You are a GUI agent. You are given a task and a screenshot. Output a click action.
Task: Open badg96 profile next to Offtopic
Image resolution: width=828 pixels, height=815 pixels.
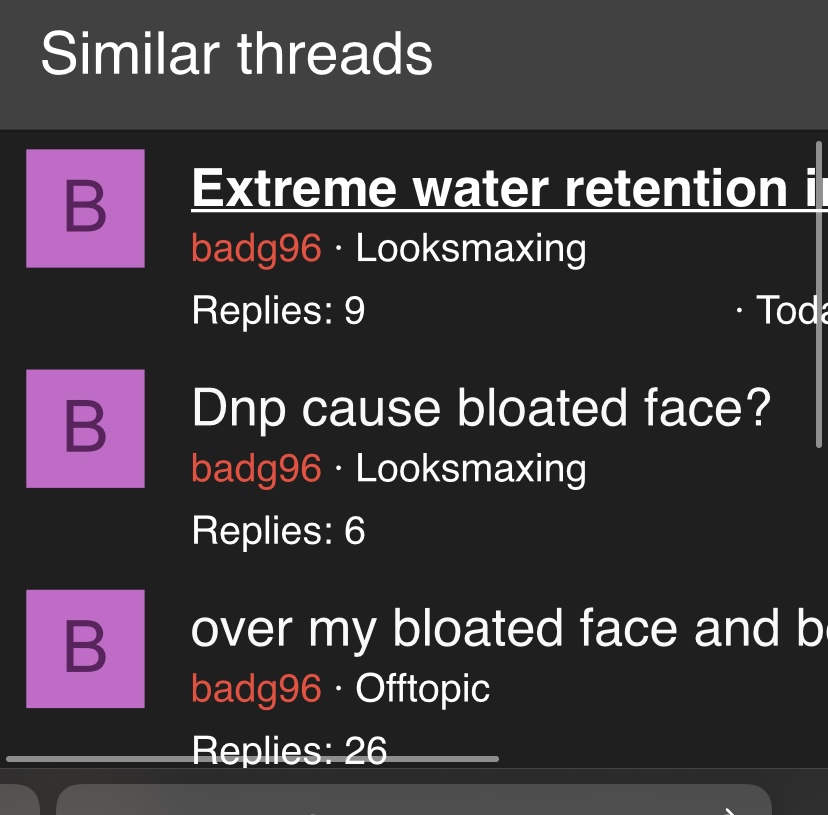[x=256, y=689]
